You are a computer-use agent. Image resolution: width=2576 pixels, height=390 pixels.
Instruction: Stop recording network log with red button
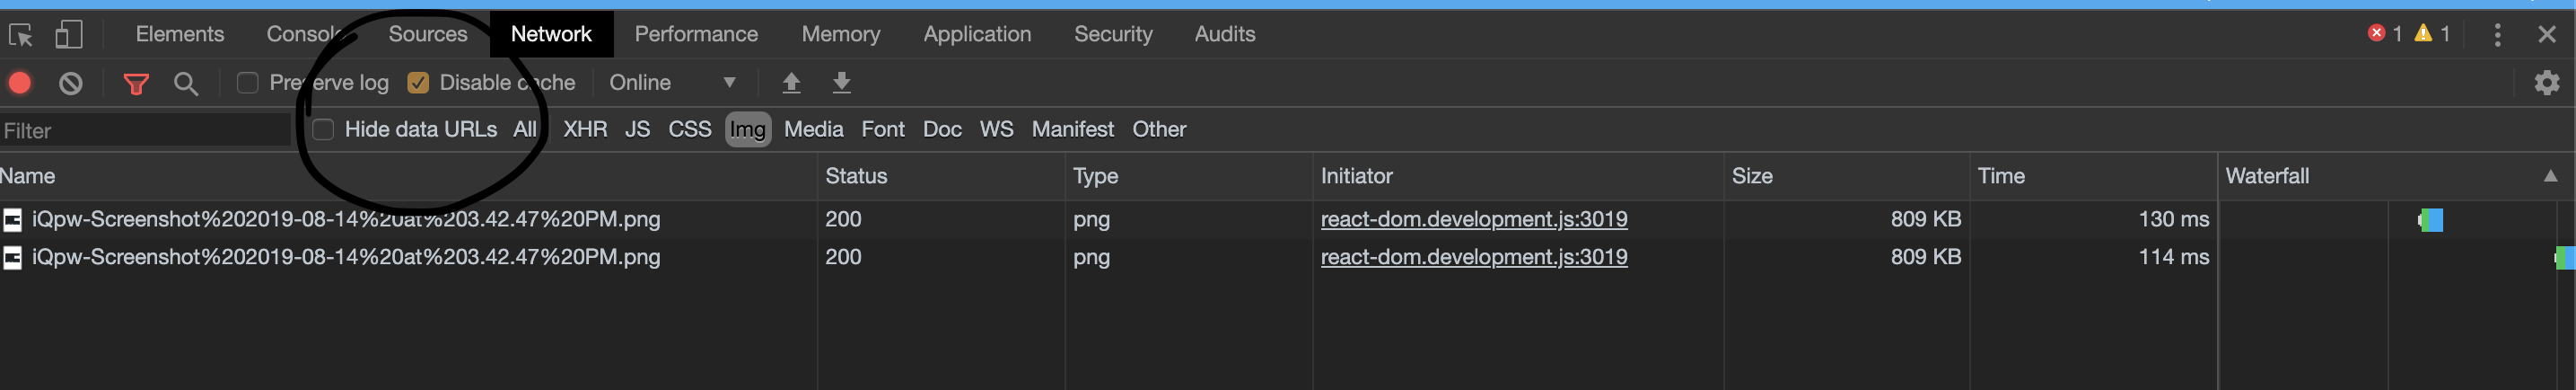click(x=20, y=83)
